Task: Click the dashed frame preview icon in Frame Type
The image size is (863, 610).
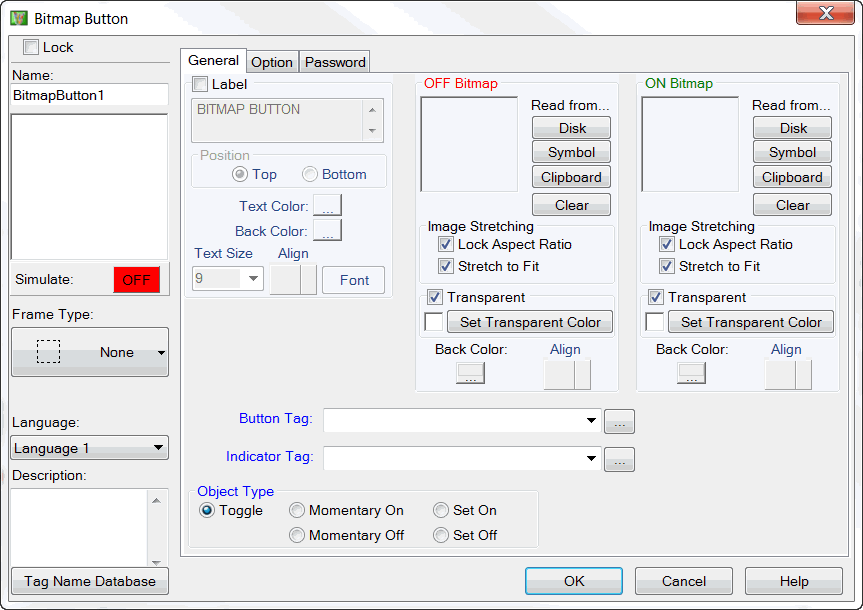Action: [48, 351]
